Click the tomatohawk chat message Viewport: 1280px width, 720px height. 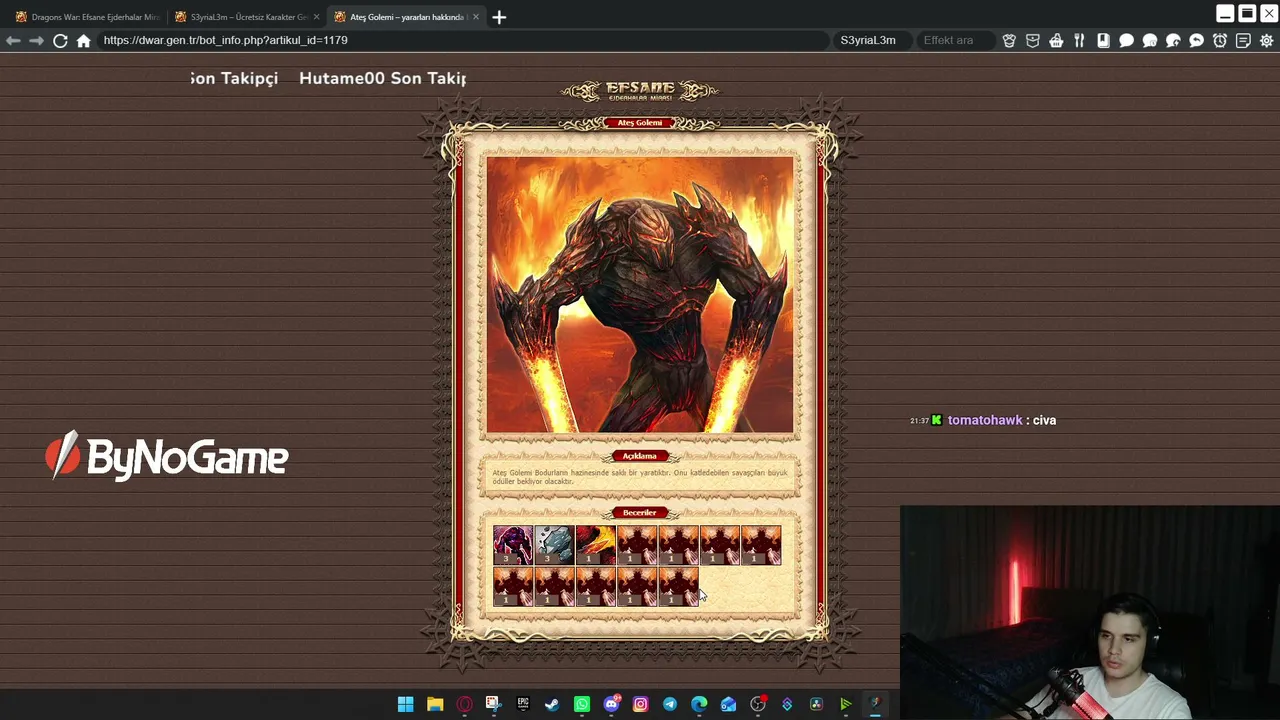tap(983, 420)
